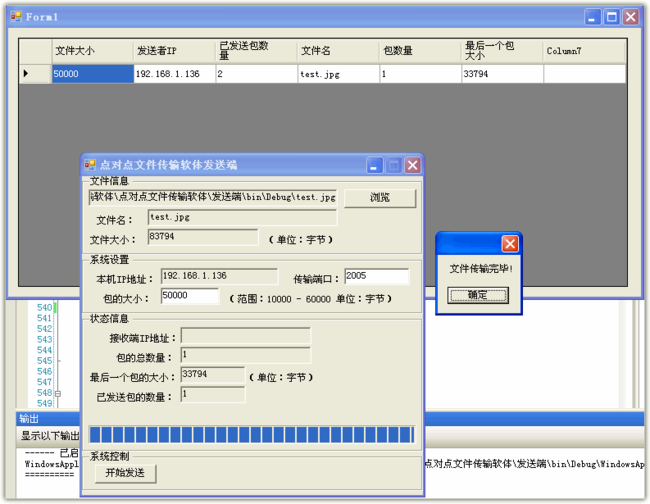The width and height of the screenshot is (650, 504).
Task: Click the 包数量 column header
Action: pos(420,51)
